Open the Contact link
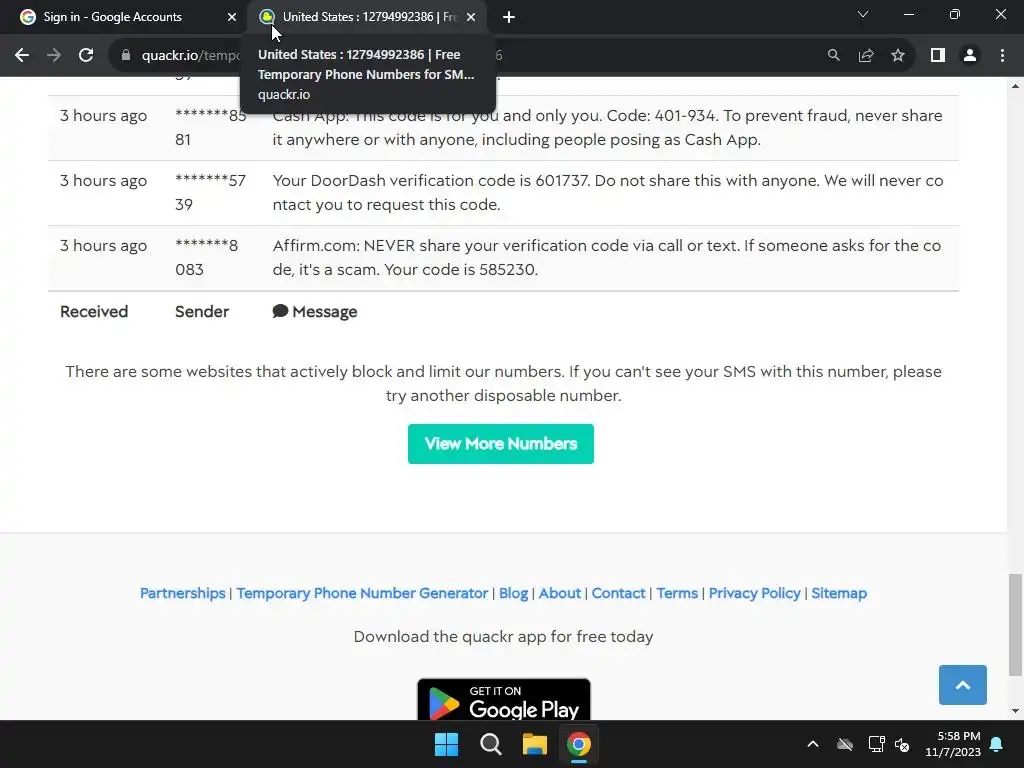1024x768 pixels. tap(618, 593)
